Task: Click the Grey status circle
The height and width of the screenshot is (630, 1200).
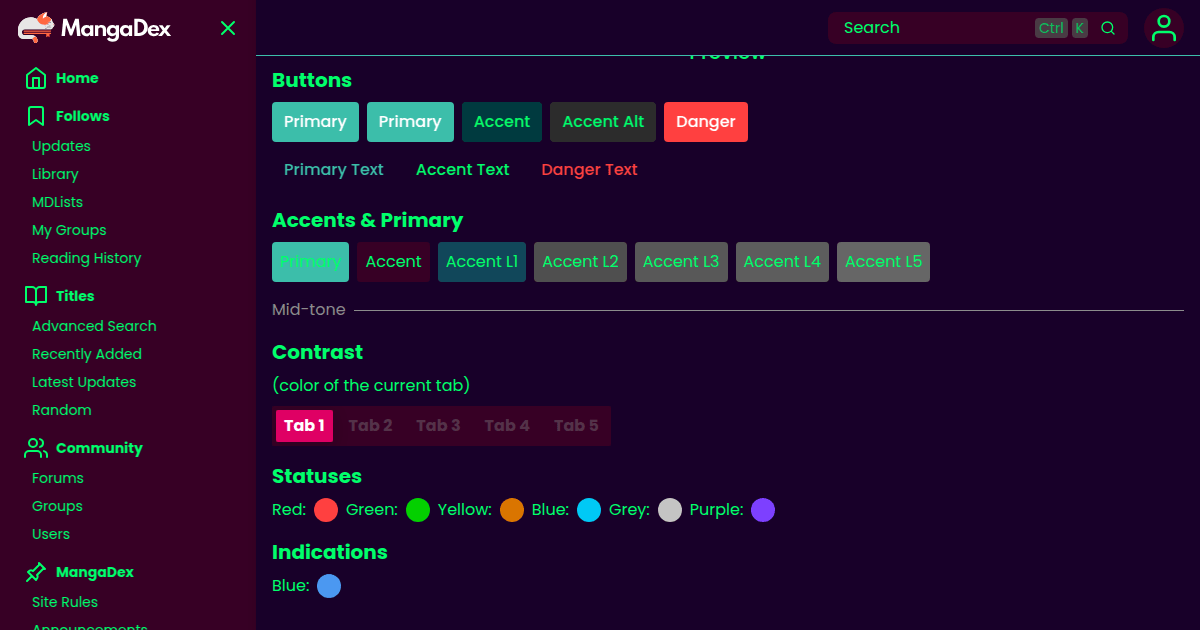Action: [670, 510]
